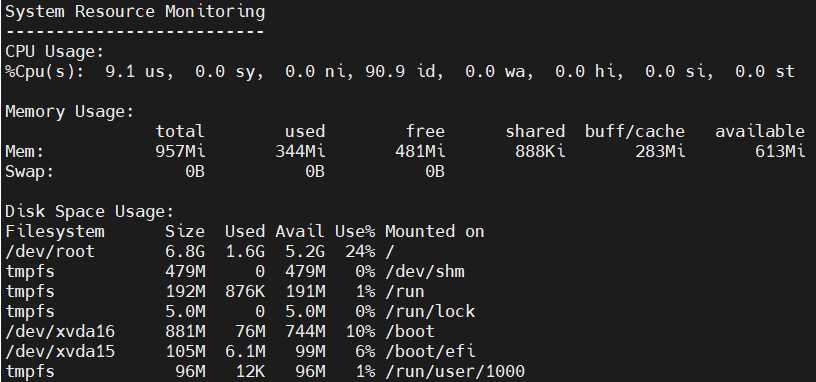
Task: Click the System Resource Monitoring title text
Action: pos(135,12)
